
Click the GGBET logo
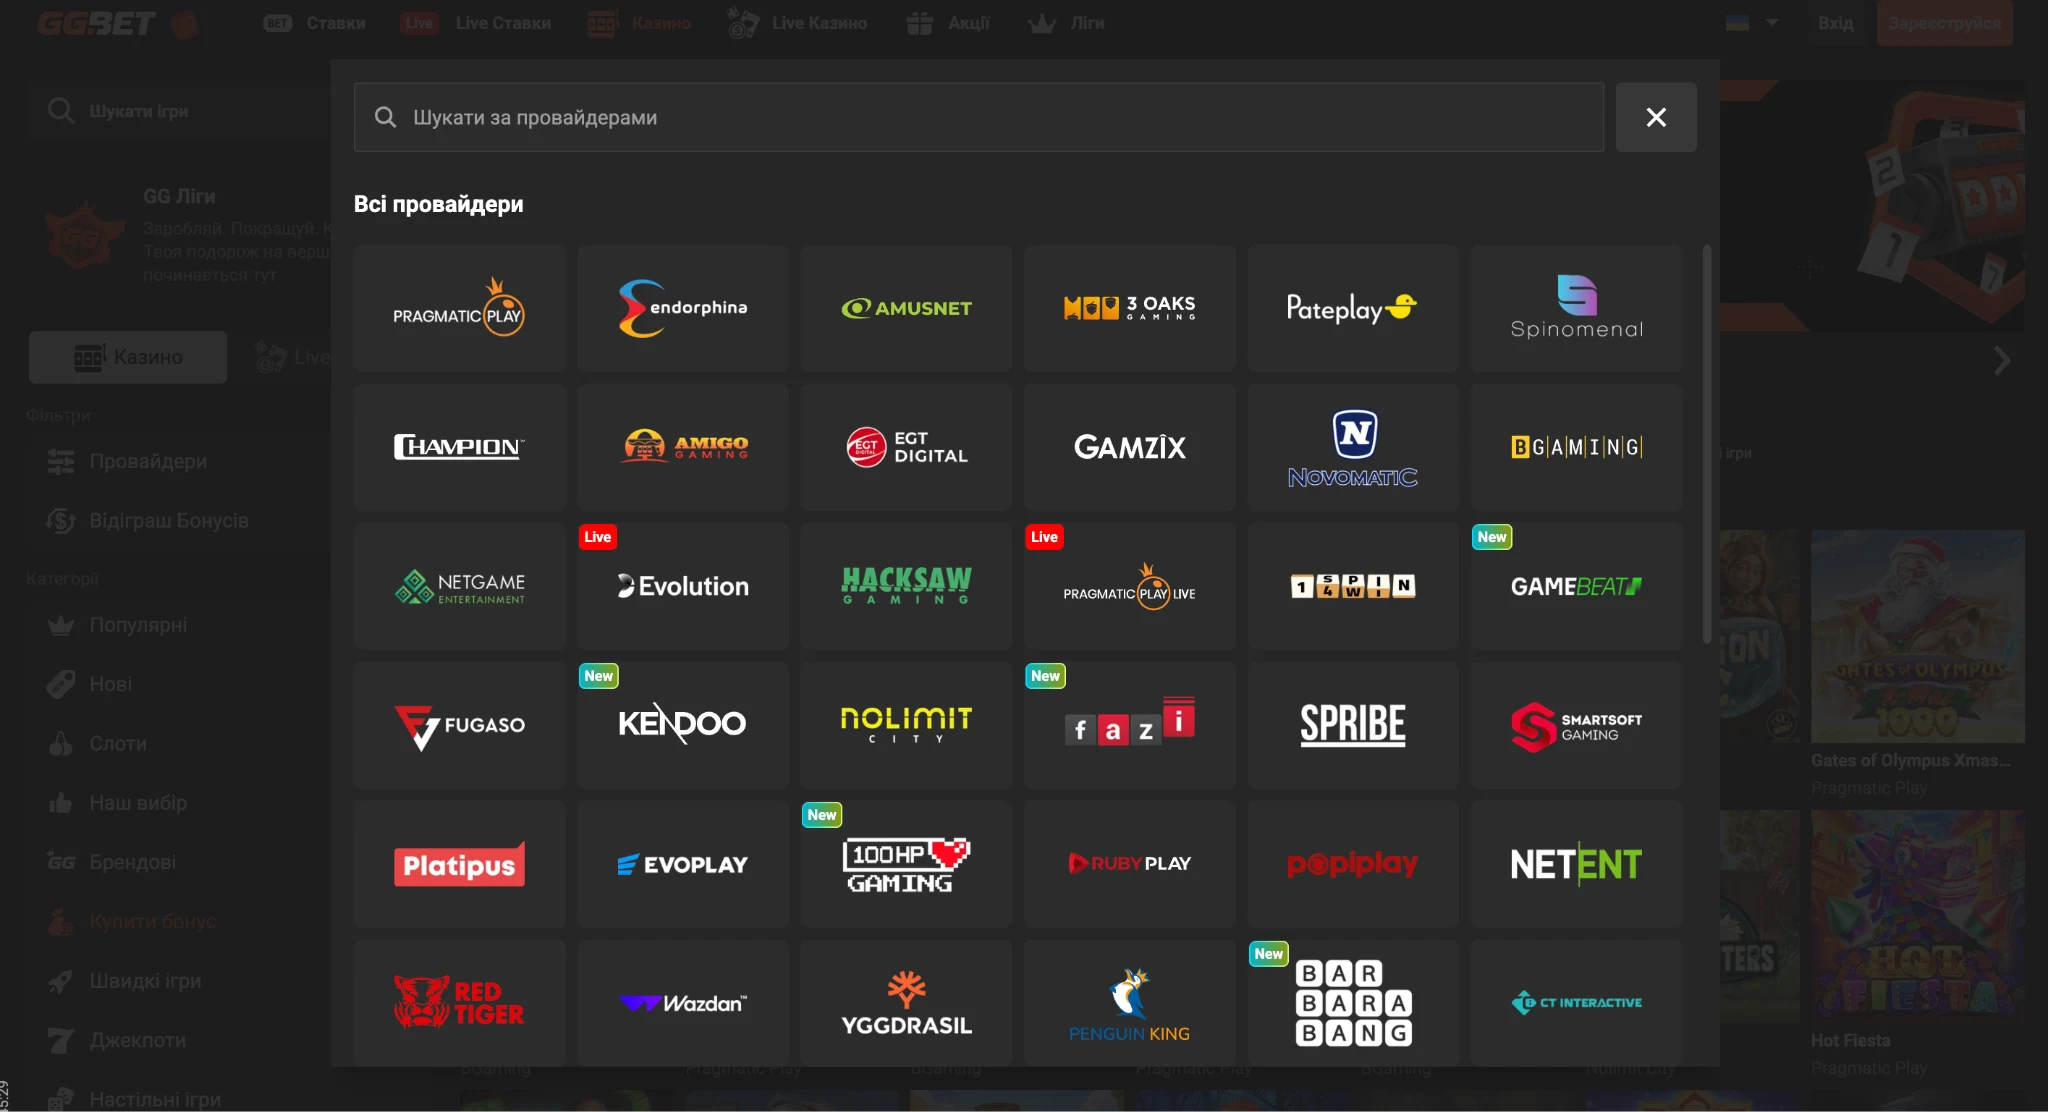[98, 23]
